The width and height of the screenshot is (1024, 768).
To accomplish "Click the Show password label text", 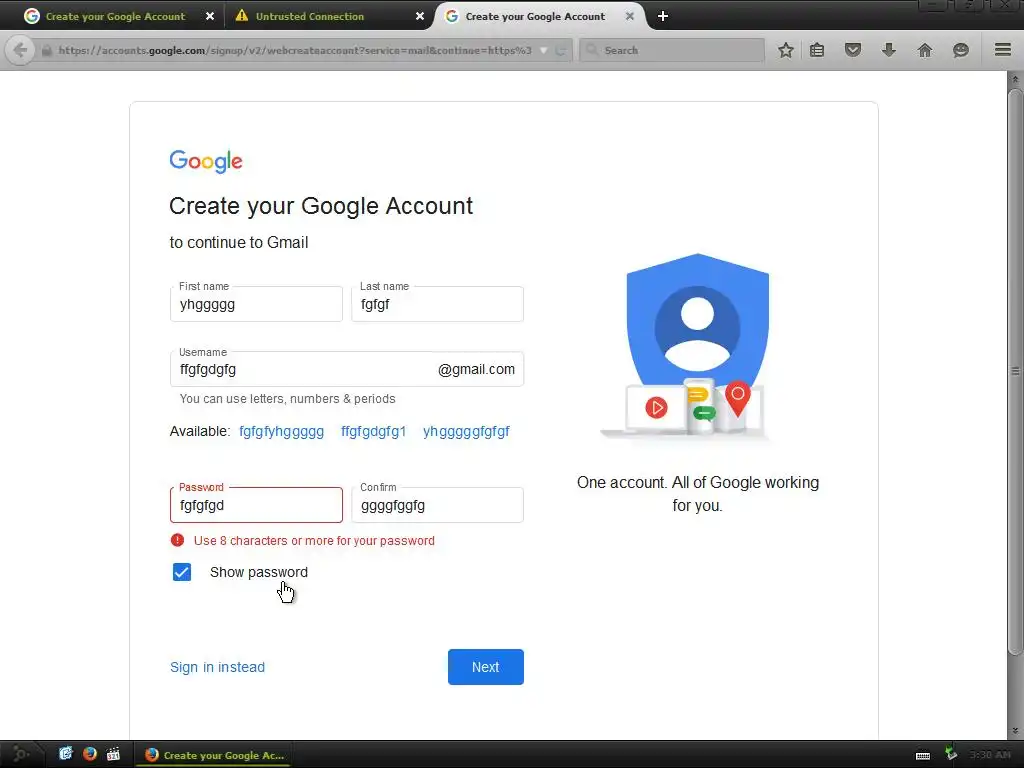I will click(x=259, y=572).
